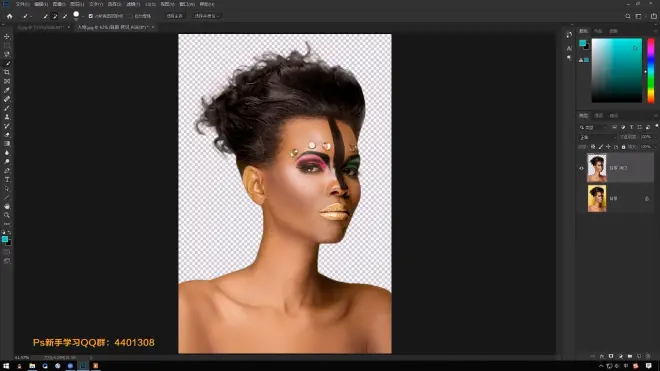This screenshot has height=371, width=660.
Task: Choose the Subtract from Selection mode
Action: click(64, 16)
